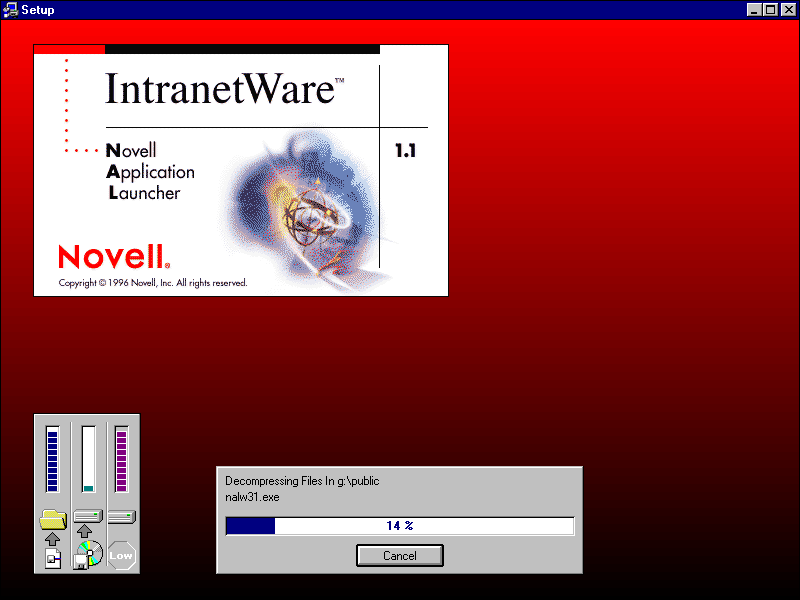Click the yellow folder icon
The image size is (800, 600).
point(53,519)
